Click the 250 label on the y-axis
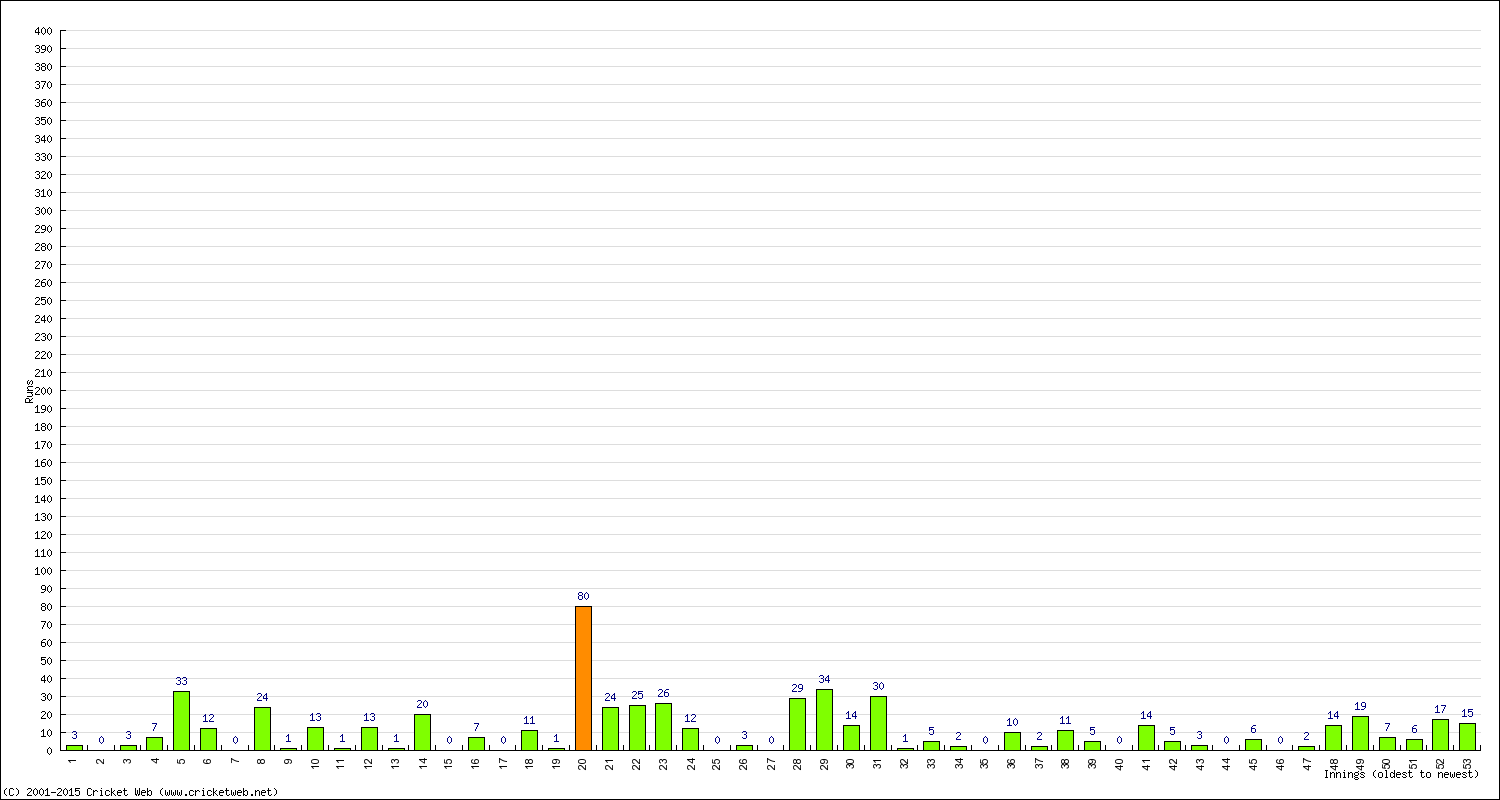The width and height of the screenshot is (1500, 800). point(43,301)
